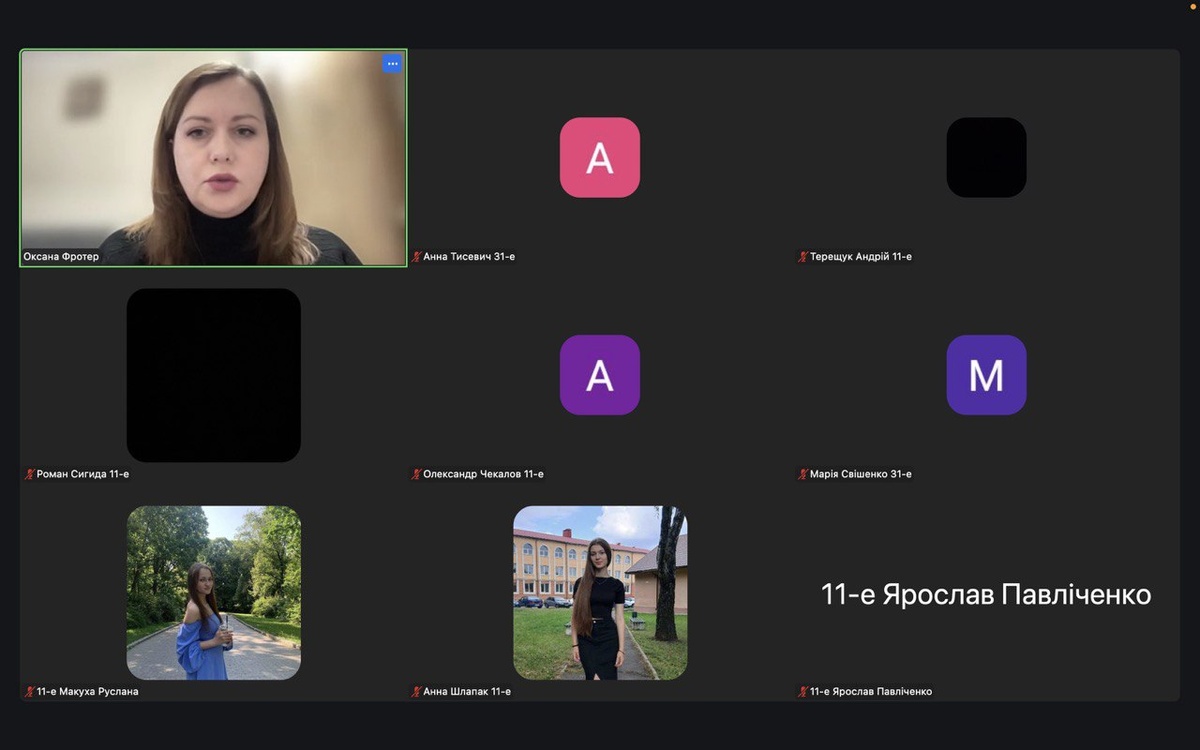Select Анна Тисевич's pink "A" avatar
This screenshot has height=750, width=1200.
click(x=599, y=157)
